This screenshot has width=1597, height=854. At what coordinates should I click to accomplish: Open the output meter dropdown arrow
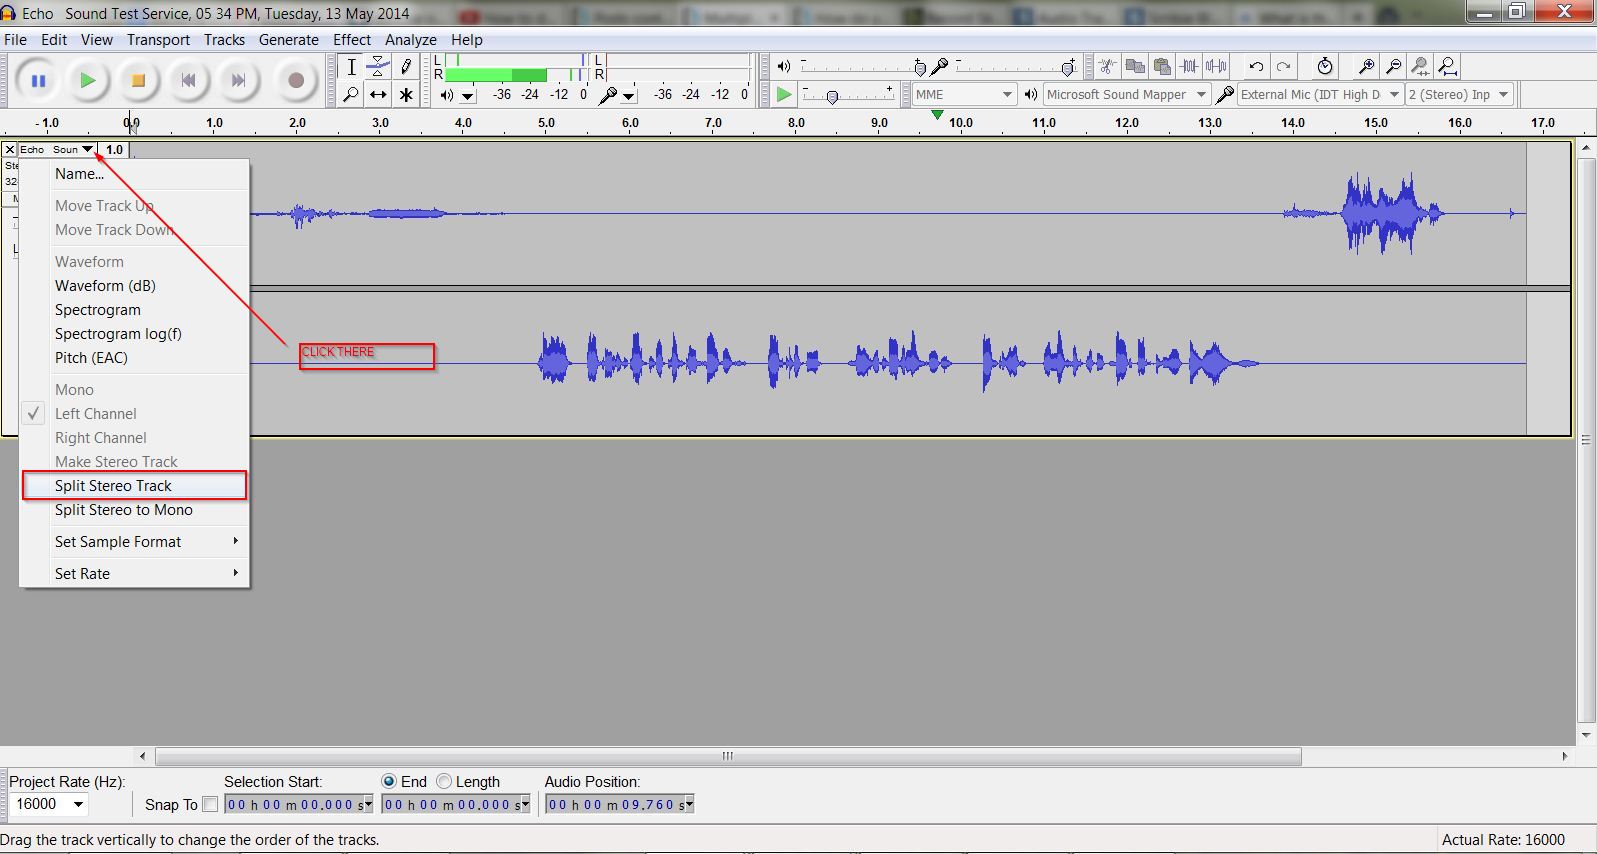(467, 96)
